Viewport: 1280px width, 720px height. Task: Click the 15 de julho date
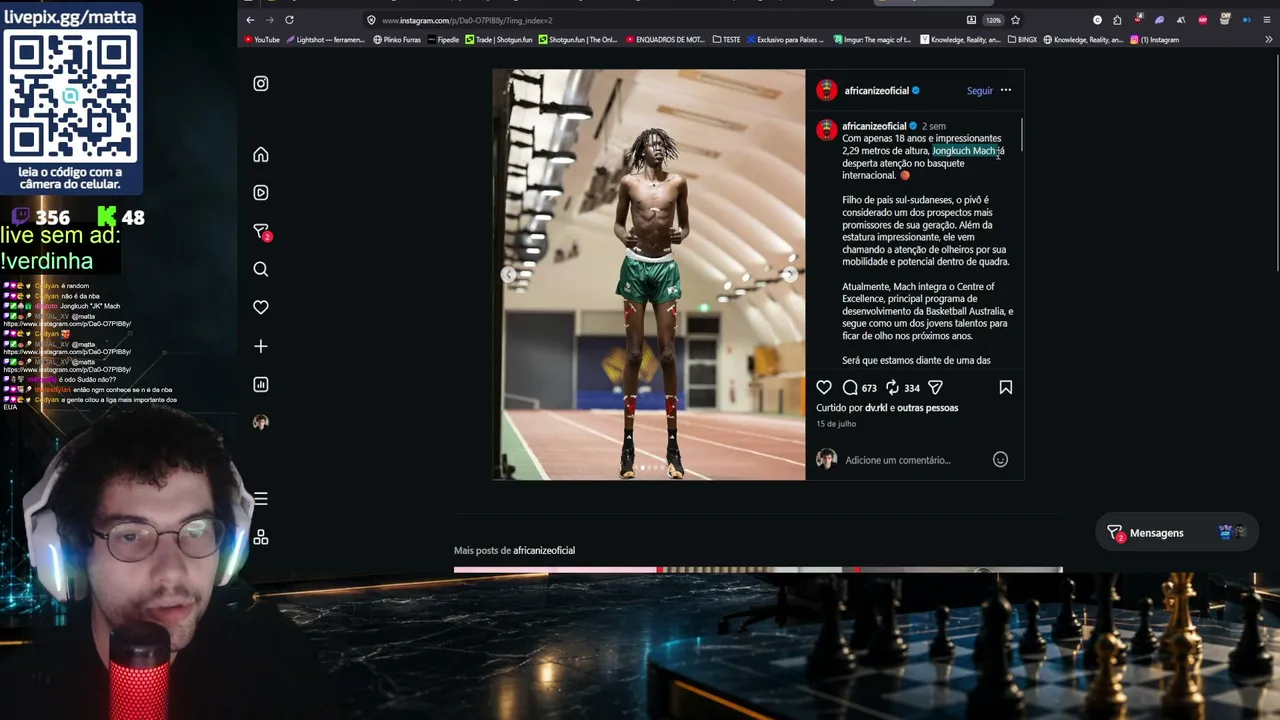[836, 424]
